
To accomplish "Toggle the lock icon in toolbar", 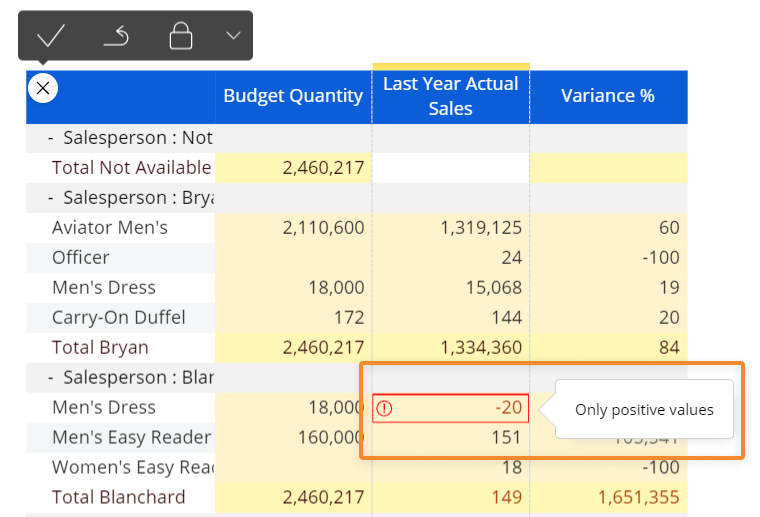I will coord(180,36).
